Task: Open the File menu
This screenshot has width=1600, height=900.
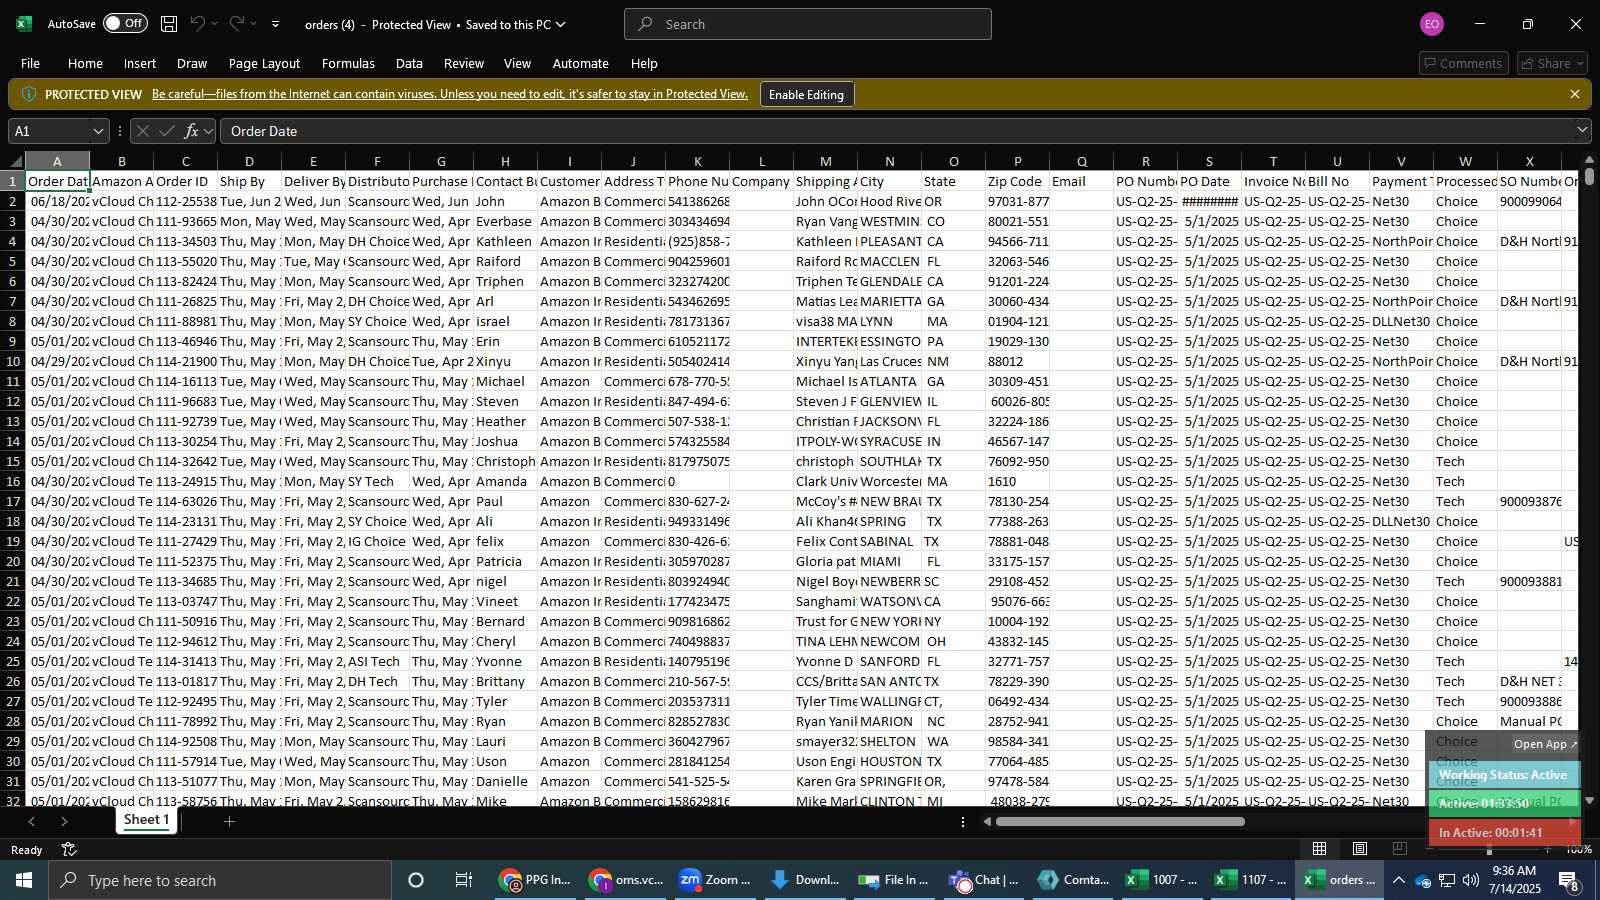Action: click(x=31, y=63)
